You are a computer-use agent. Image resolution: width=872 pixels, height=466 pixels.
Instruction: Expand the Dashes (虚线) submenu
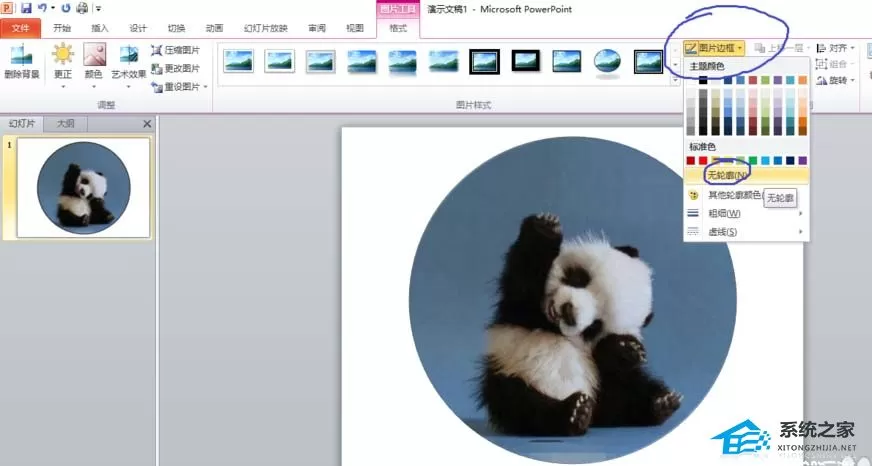click(x=746, y=232)
